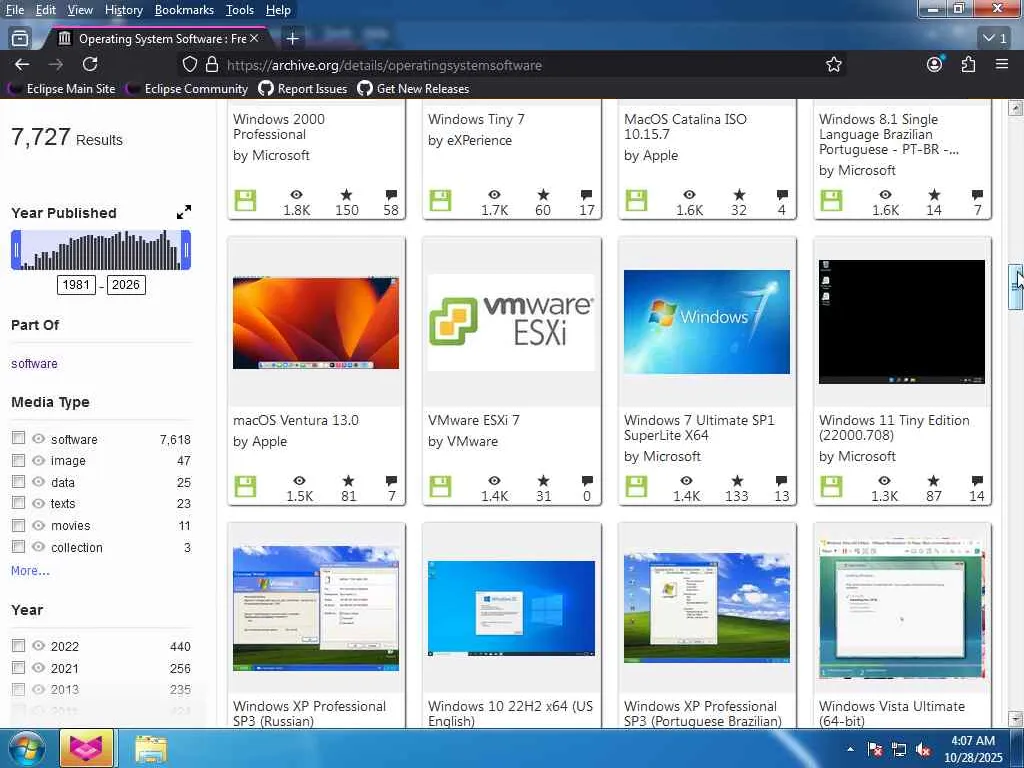
Task: Open Eclipse Main Site bookmark
Action: pyautogui.click(x=61, y=88)
